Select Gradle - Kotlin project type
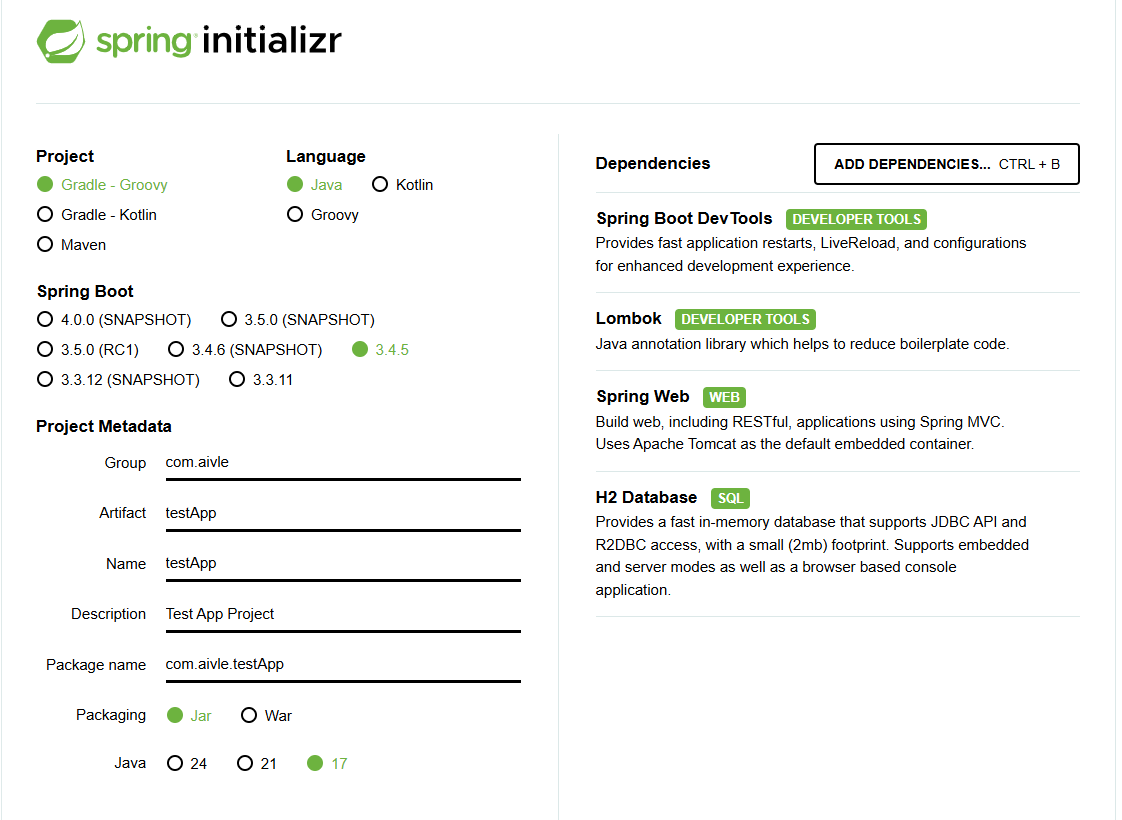 97,215
